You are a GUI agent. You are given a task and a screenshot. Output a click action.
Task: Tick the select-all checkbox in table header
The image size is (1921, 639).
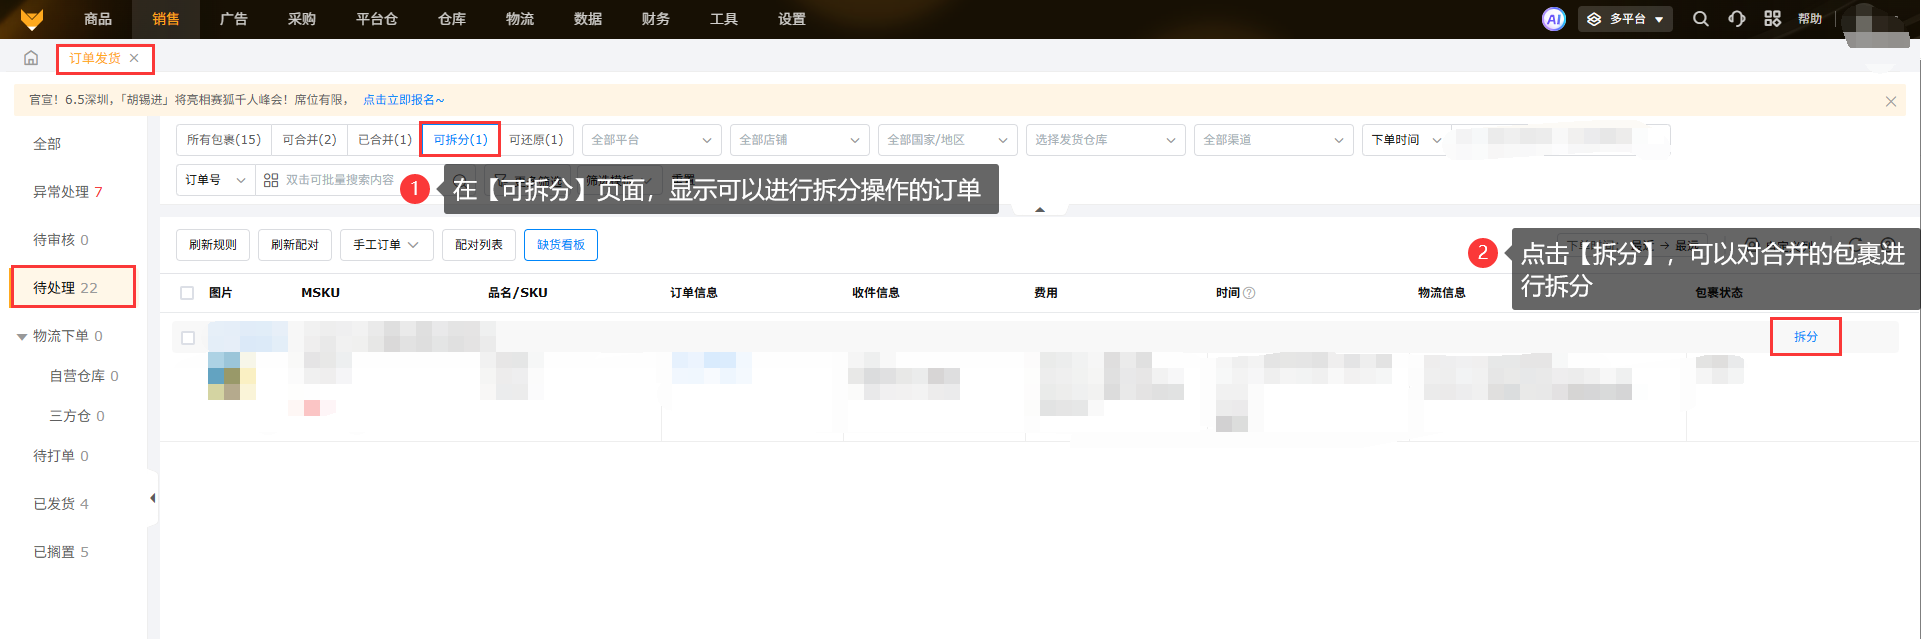pos(187,293)
